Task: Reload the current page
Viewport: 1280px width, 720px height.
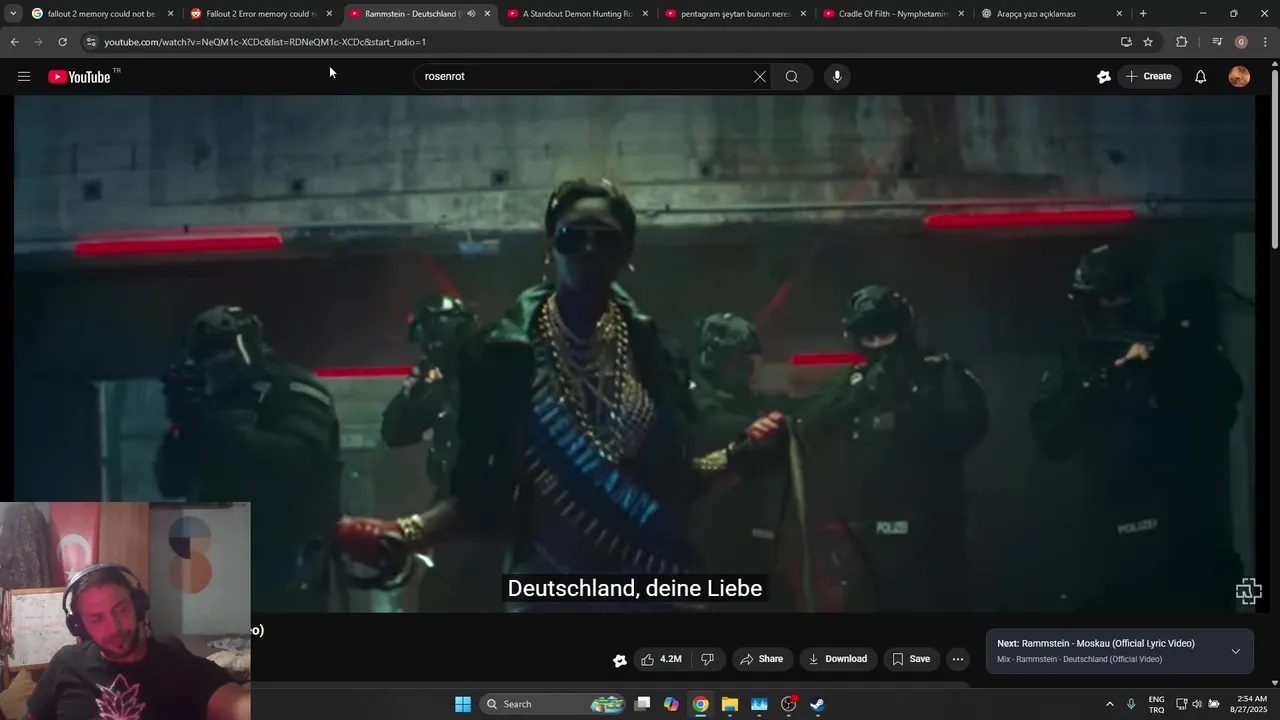Action: 62,42
